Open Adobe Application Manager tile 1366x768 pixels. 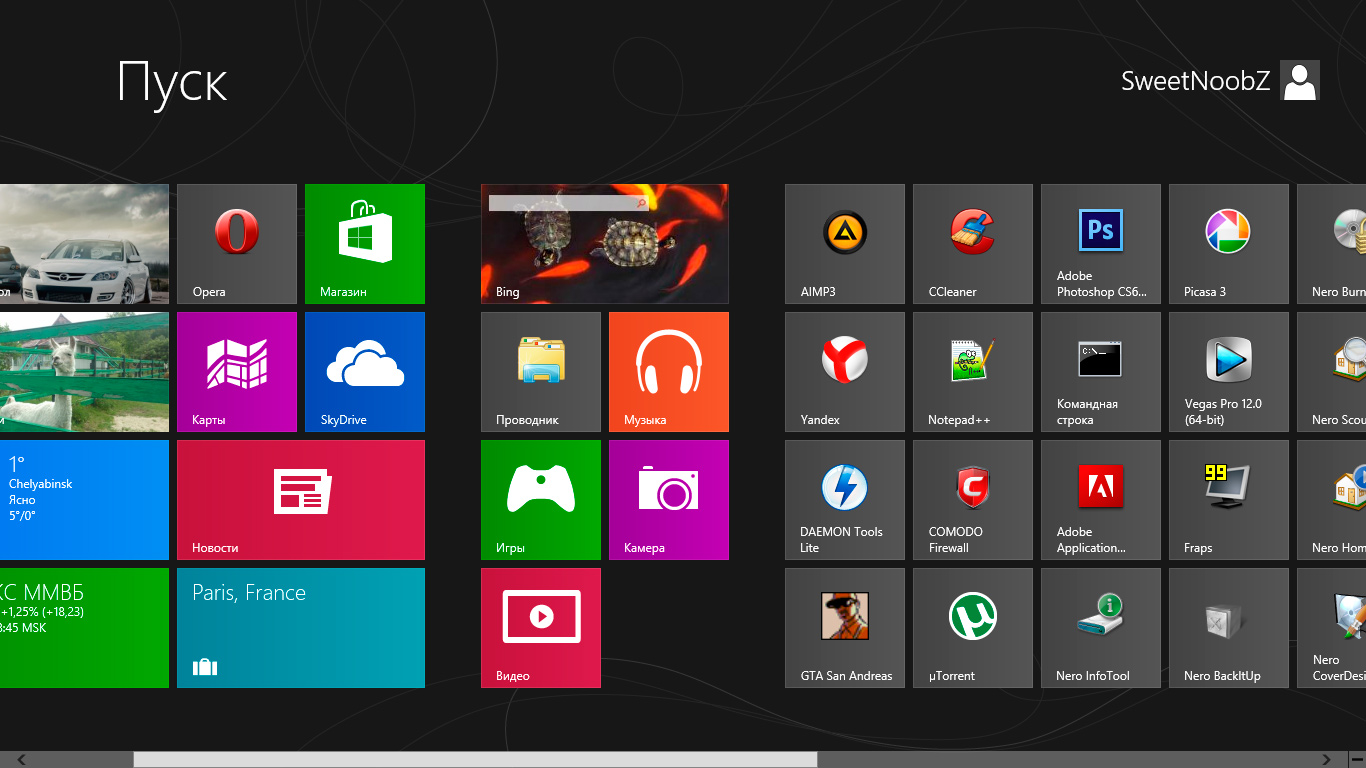(x=1101, y=500)
